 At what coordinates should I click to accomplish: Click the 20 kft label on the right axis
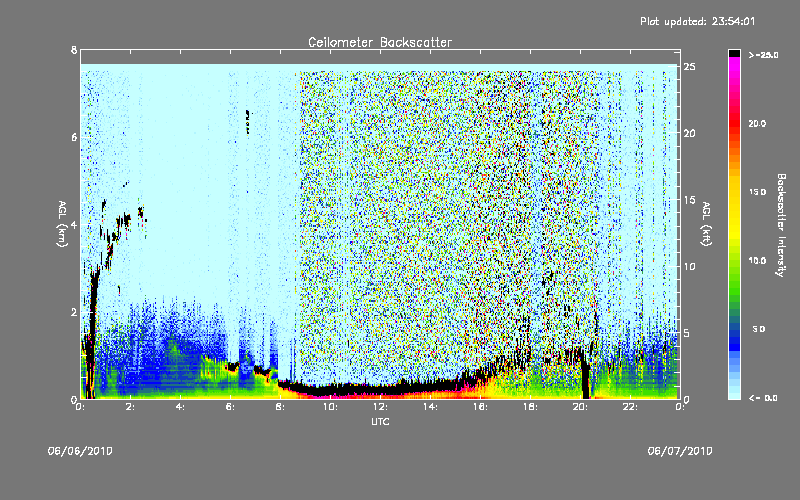point(689,133)
